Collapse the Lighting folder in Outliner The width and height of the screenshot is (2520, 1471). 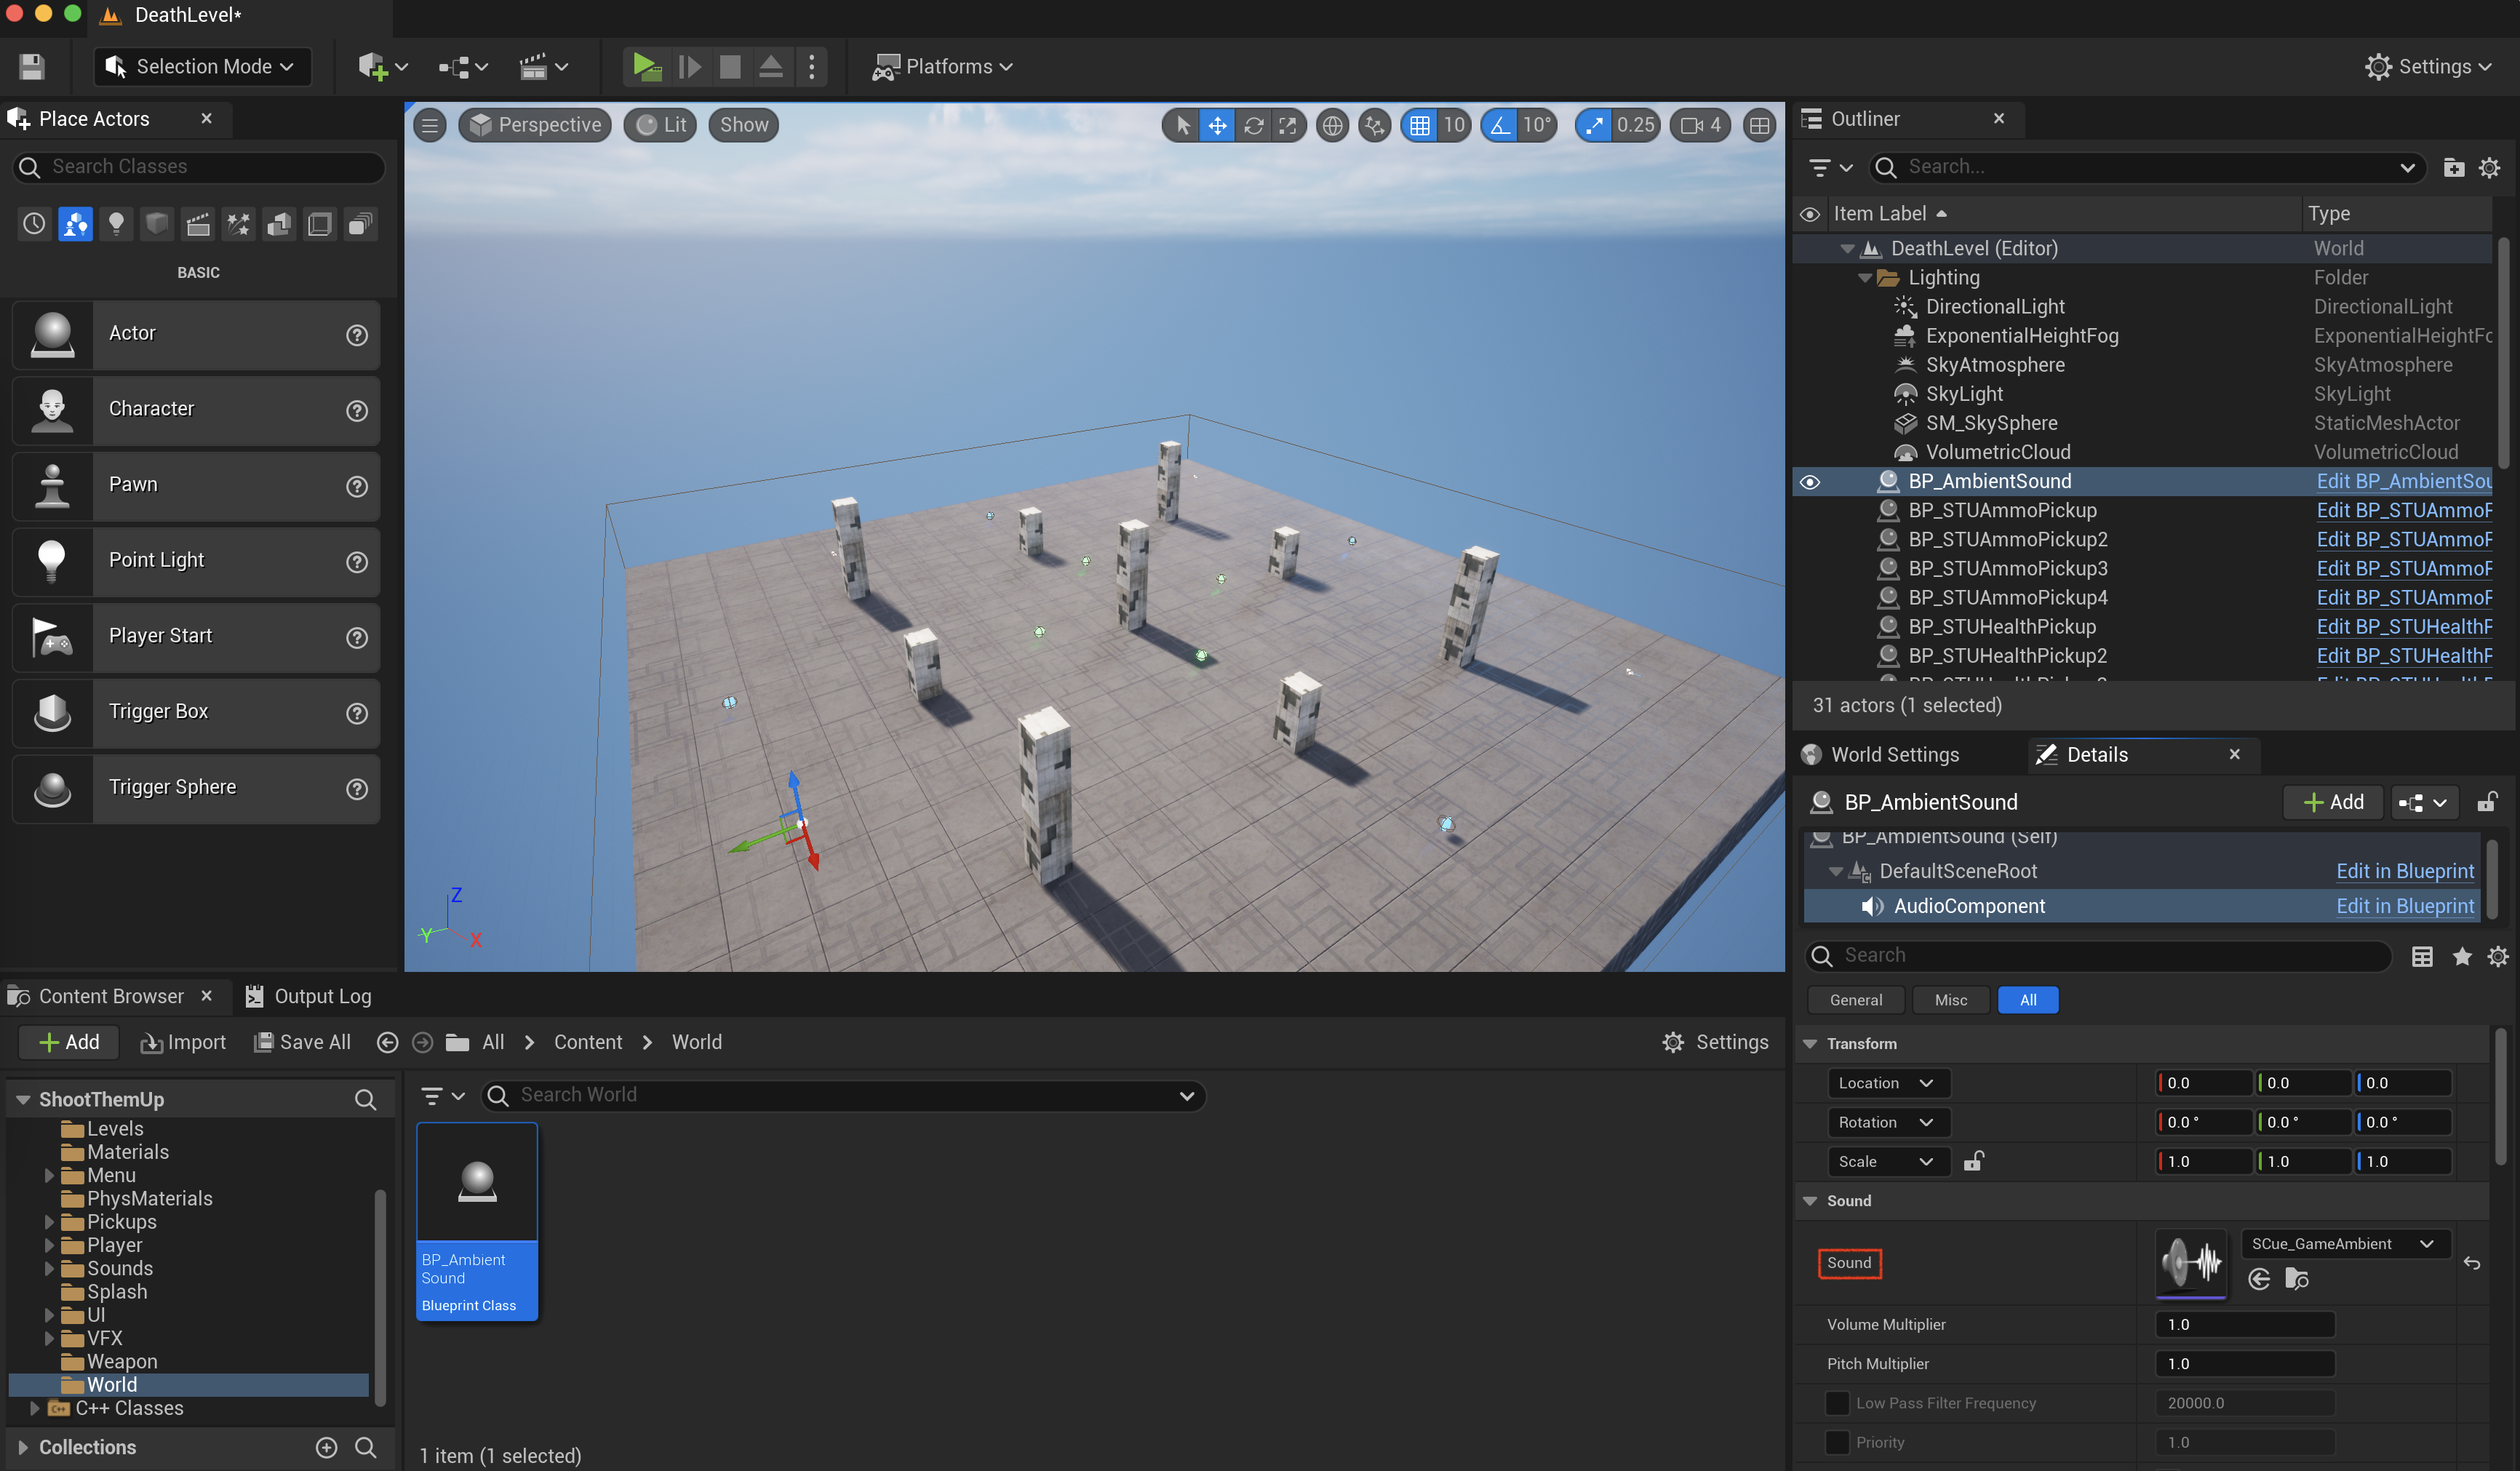pyautogui.click(x=1865, y=278)
